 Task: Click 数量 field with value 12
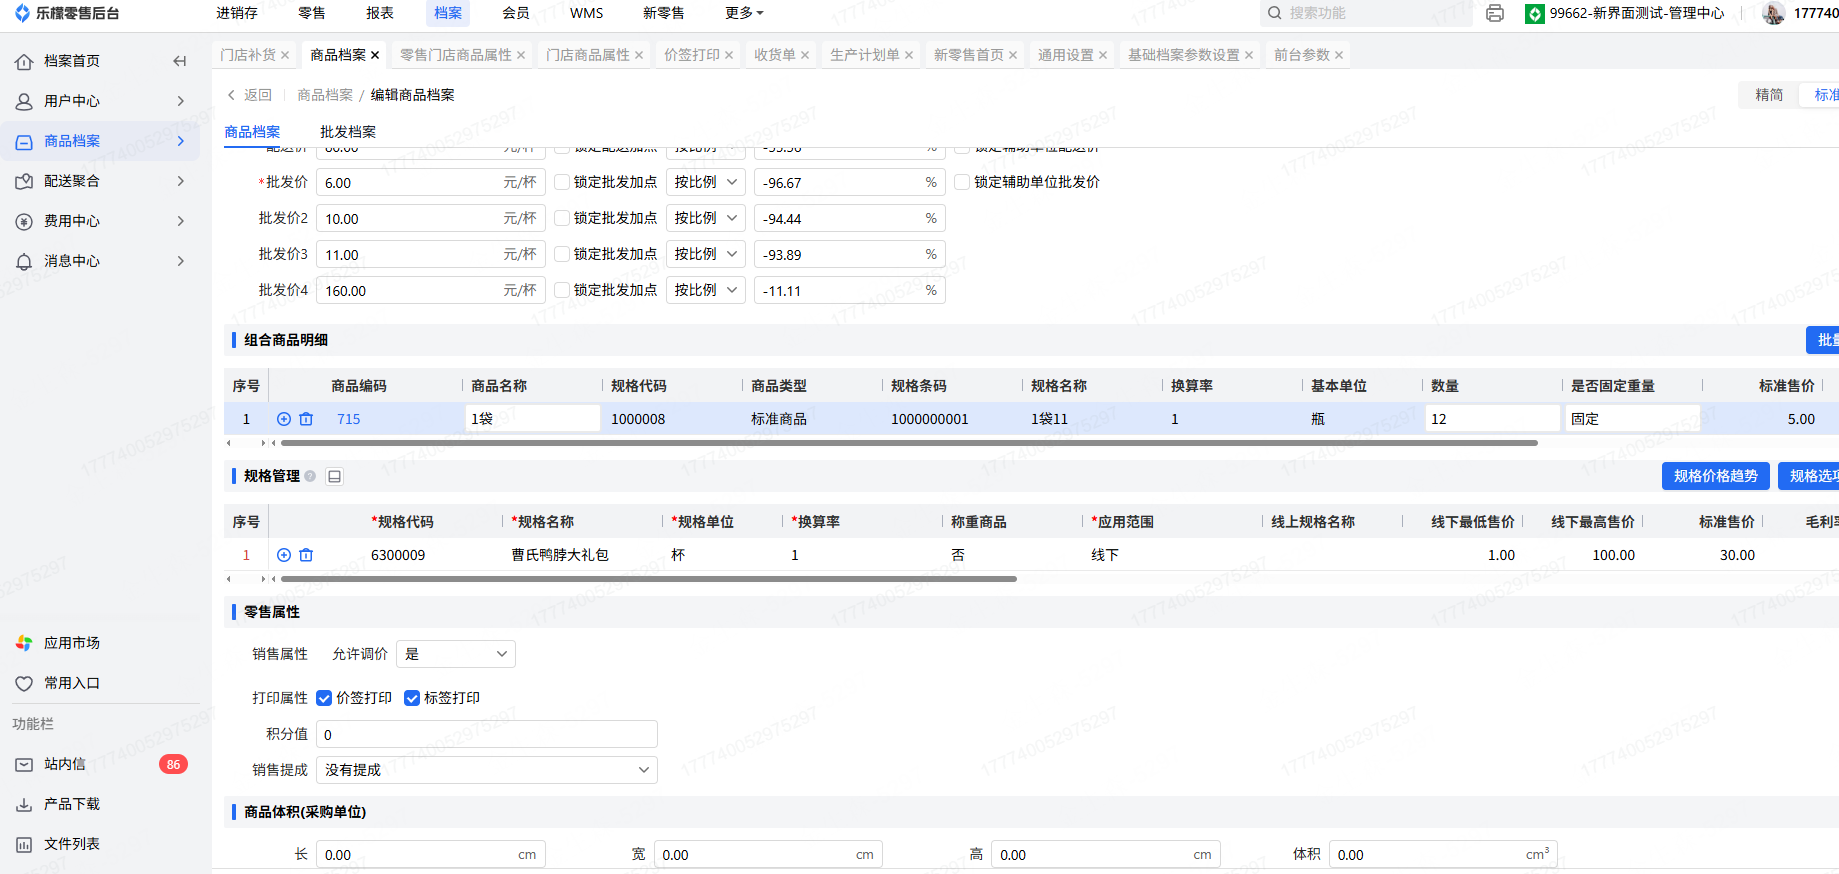pos(1493,419)
